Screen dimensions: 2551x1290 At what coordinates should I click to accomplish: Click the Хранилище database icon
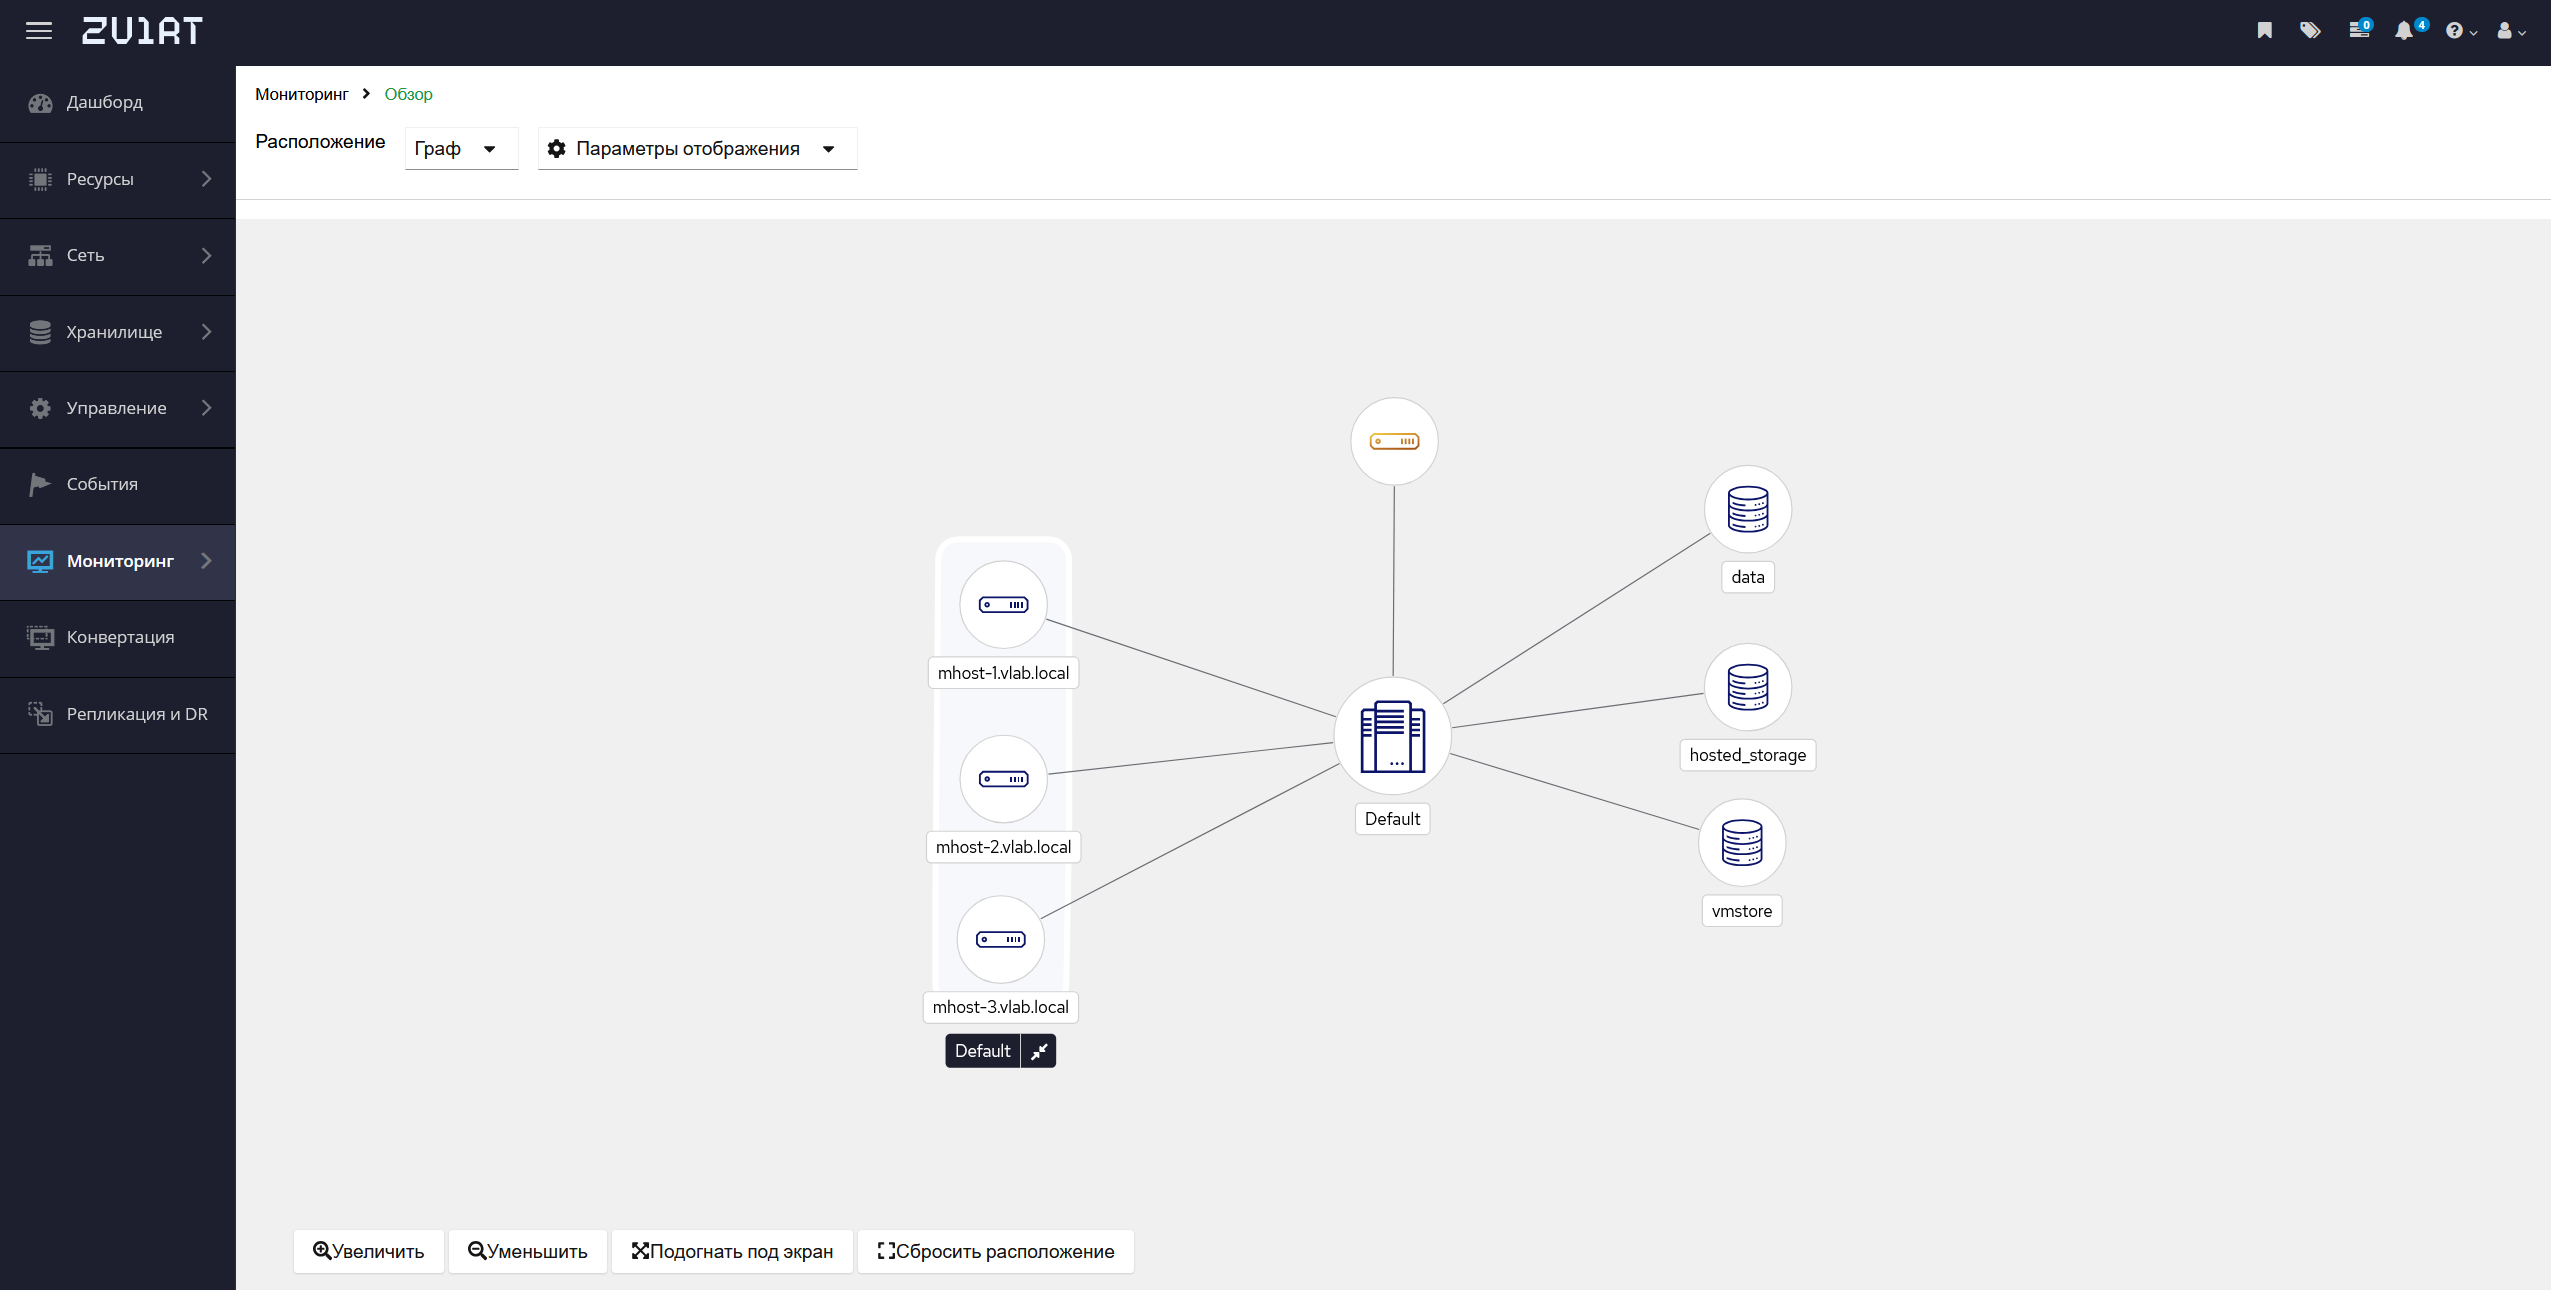pyautogui.click(x=40, y=332)
